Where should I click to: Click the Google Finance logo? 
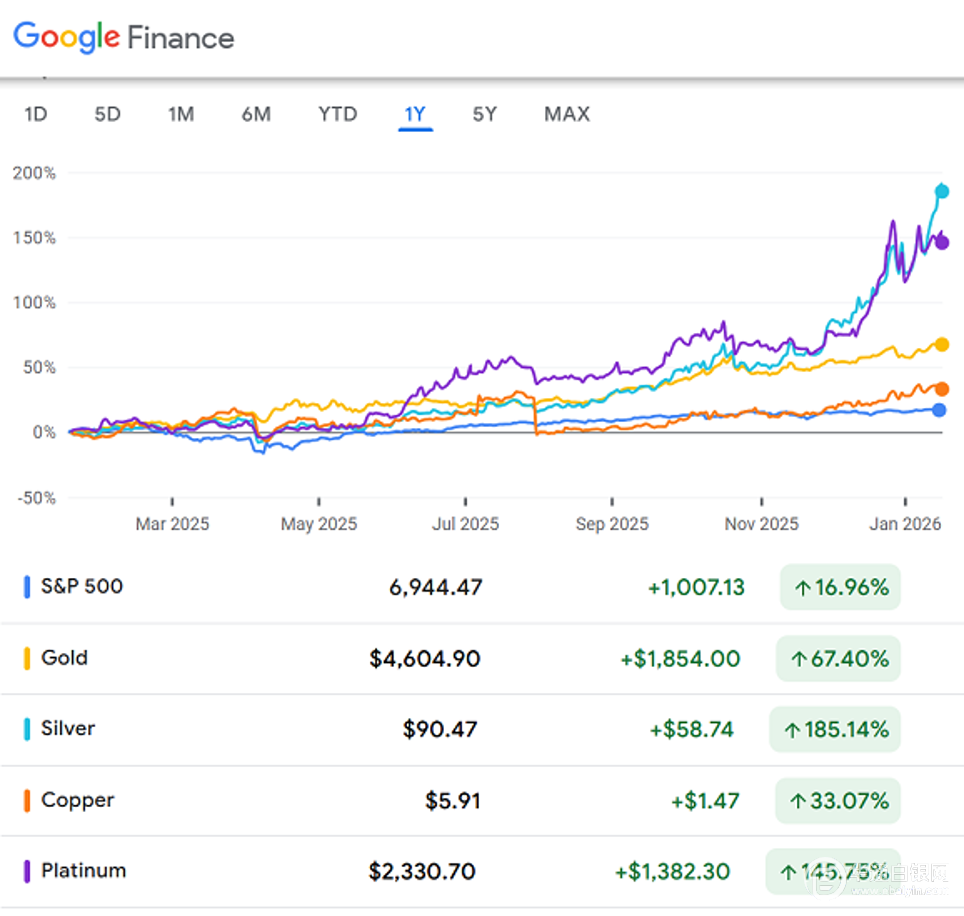tap(124, 38)
